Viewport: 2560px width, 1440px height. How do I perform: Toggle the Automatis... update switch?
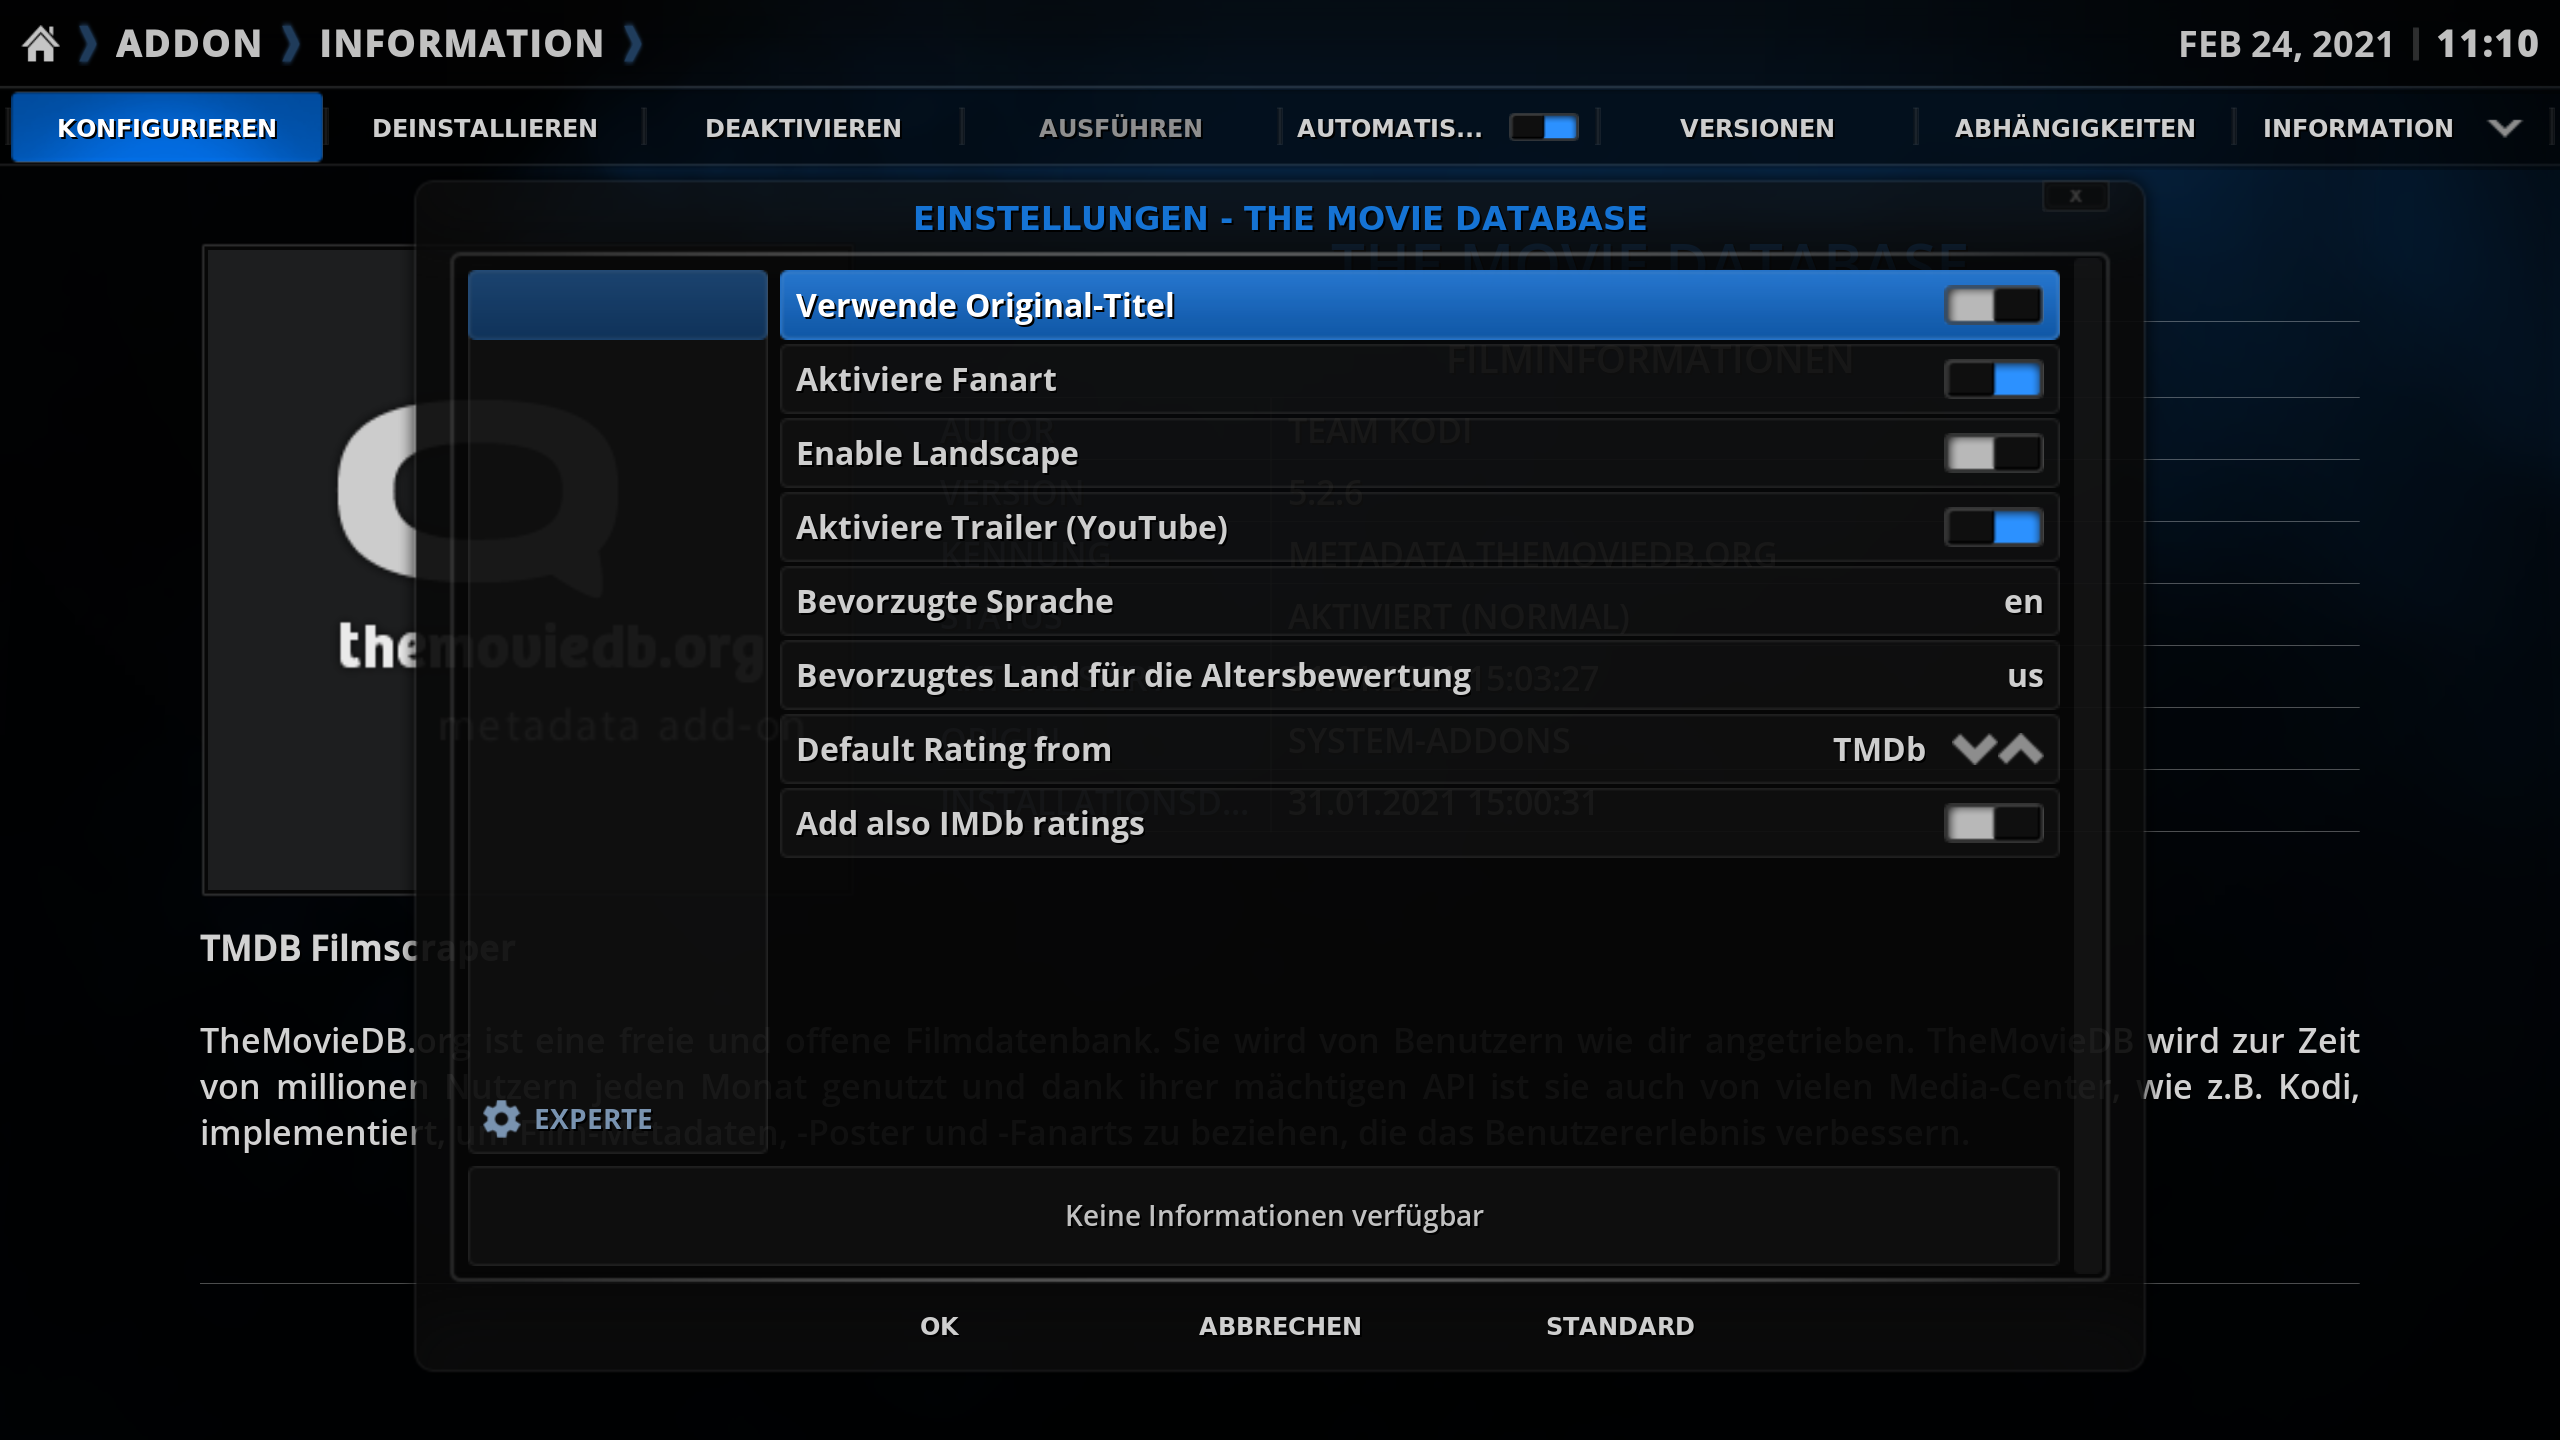[1544, 128]
